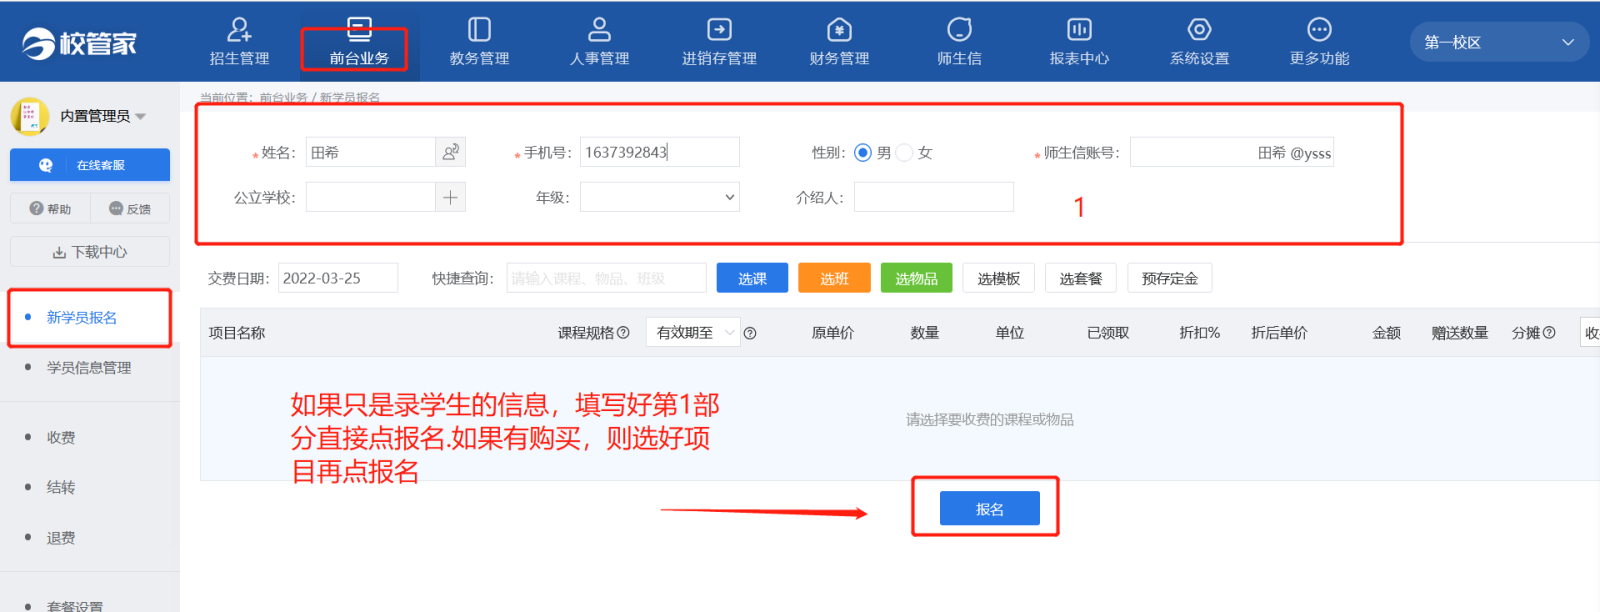This screenshot has height=612, width=1600.
Task: Click plus icon beside 公立学校 field
Action: coord(451,197)
